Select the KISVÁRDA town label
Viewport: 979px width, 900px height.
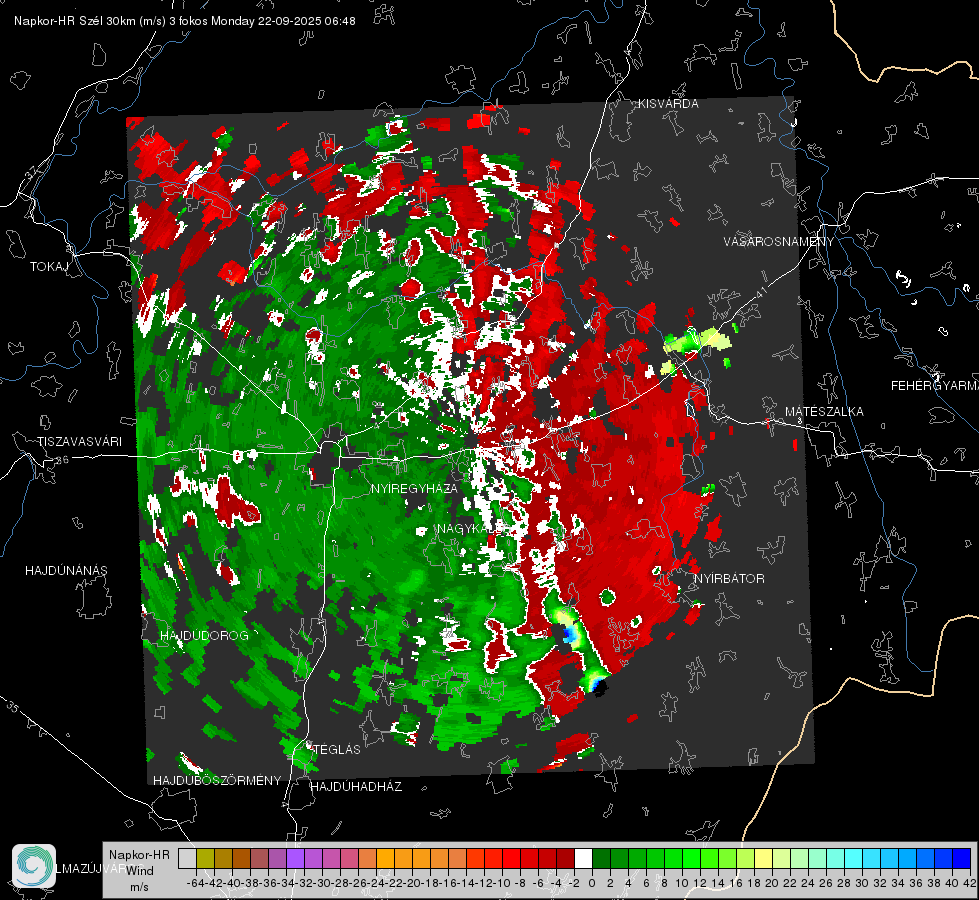coord(668,104)
